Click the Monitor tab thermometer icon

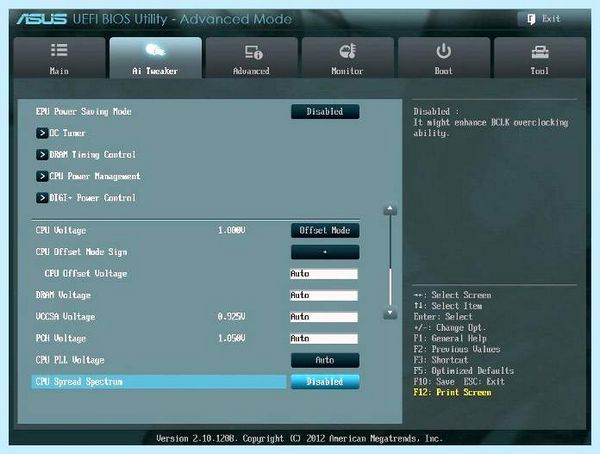coord(347,51)
